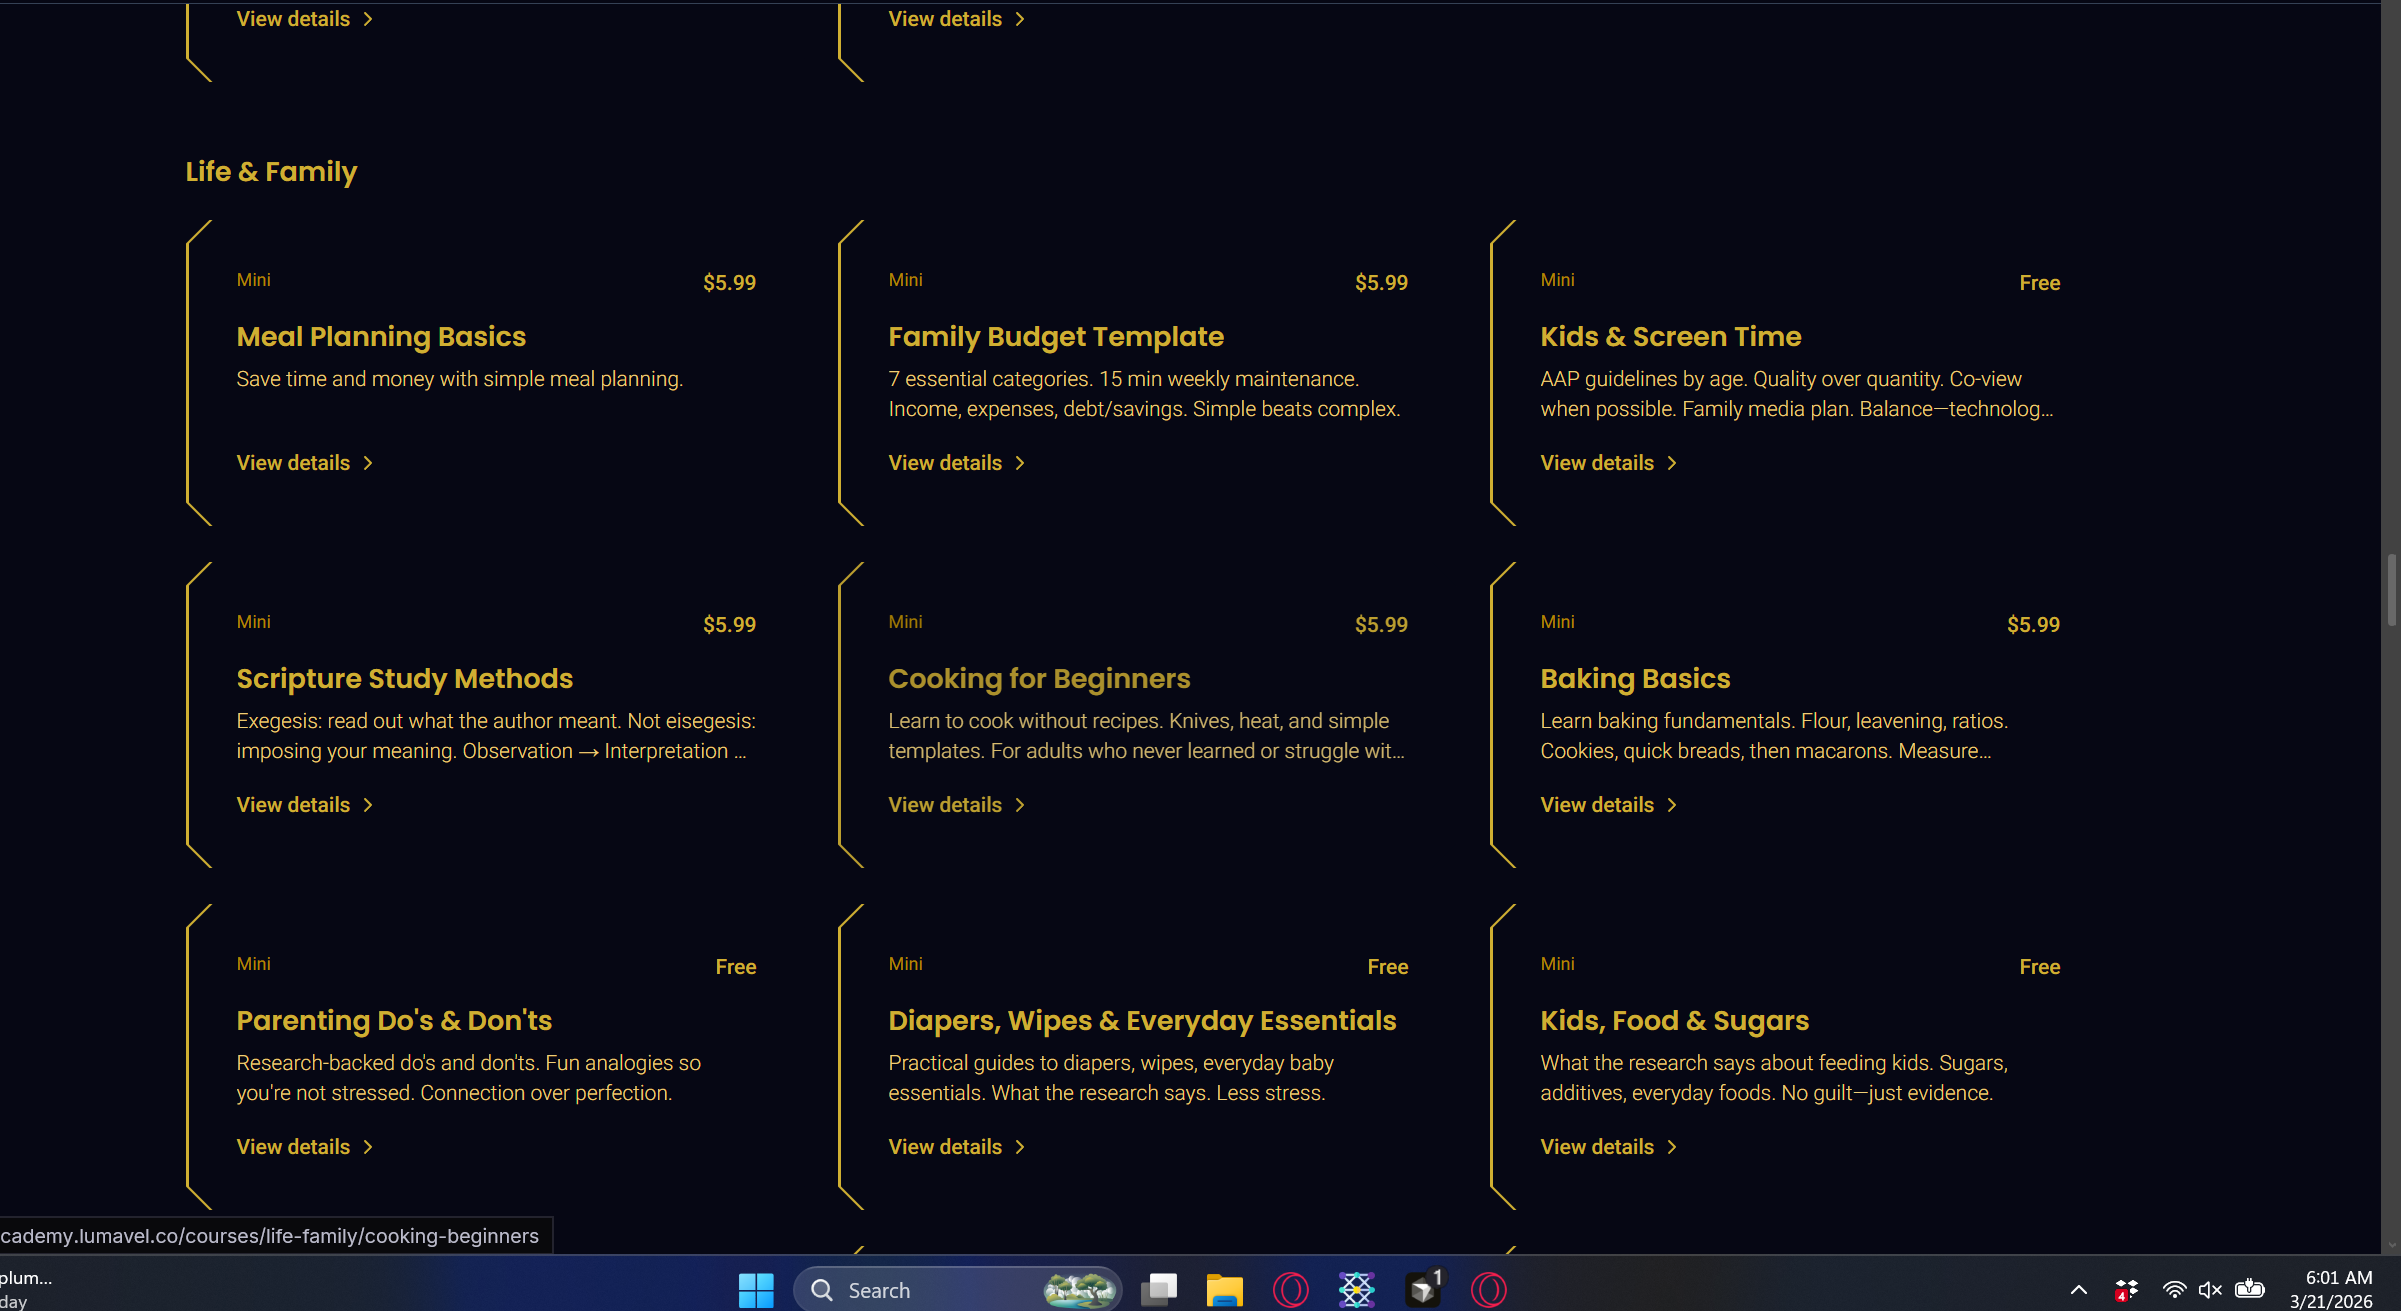Expand details chevron for Cooking for Beginners

(x=1020, y=805)
